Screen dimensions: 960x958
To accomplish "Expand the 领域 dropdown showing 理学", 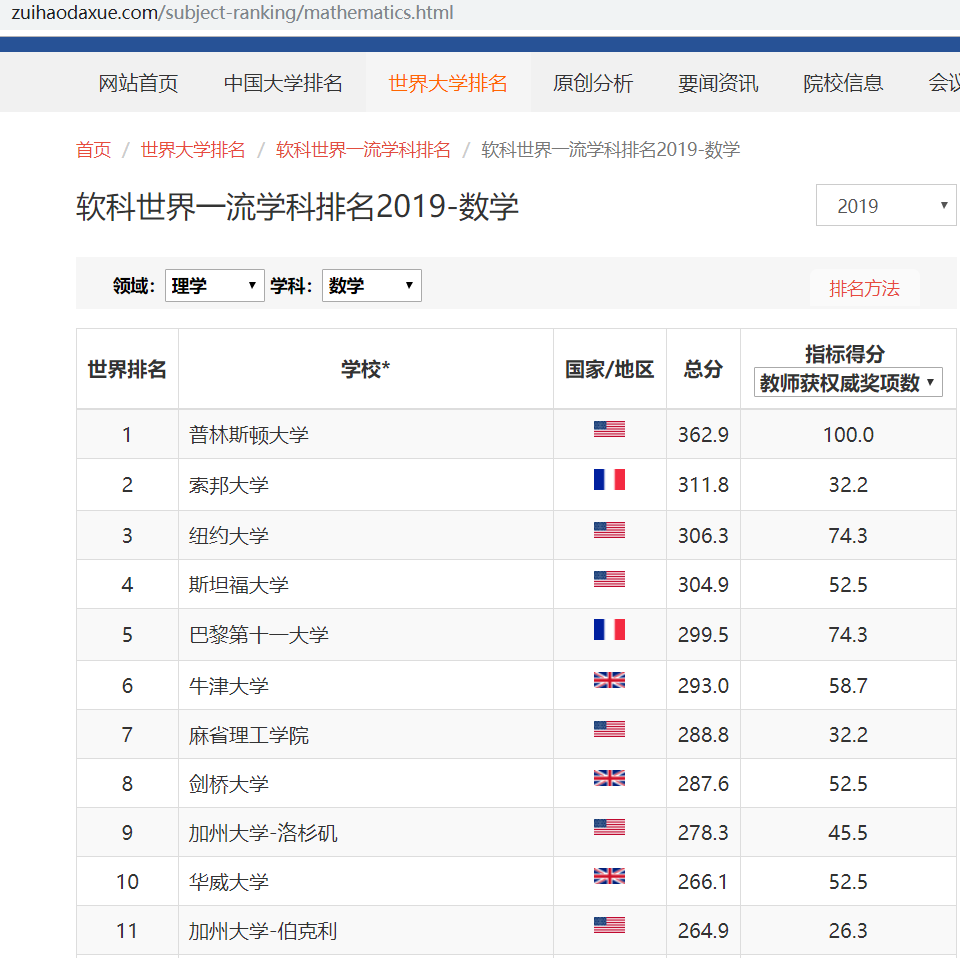I will (214, 286).
